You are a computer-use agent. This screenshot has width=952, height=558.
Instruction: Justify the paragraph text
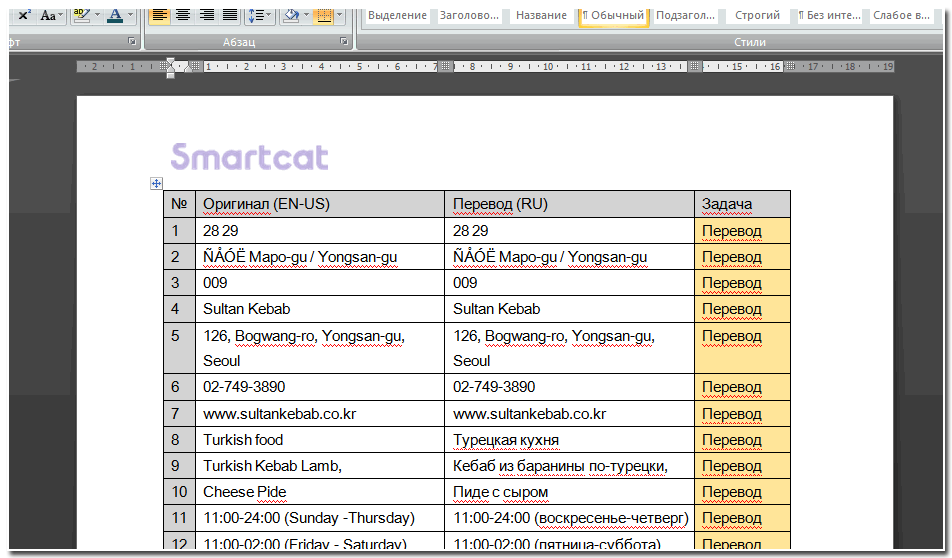[x=230, y=15]
